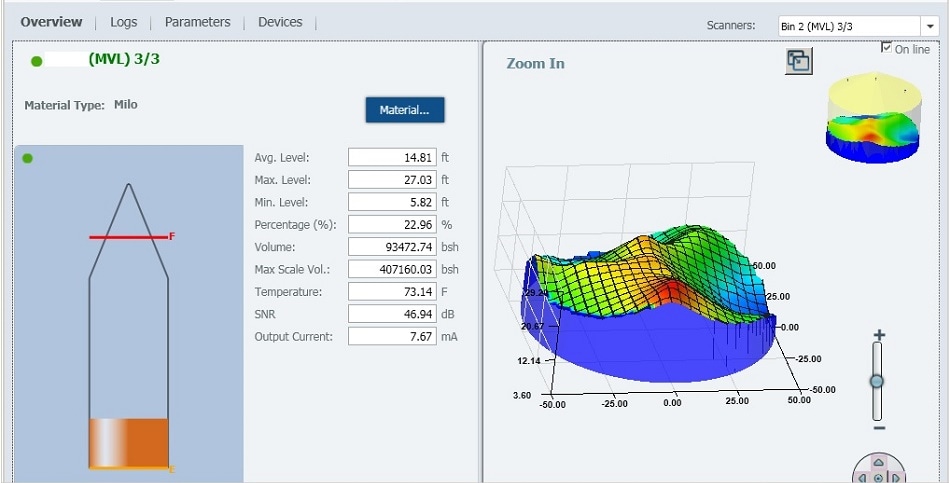The height and width of the screenshot is (483, 949).
Task: Click the Volume value 93472.74
Action: [392, 247]
